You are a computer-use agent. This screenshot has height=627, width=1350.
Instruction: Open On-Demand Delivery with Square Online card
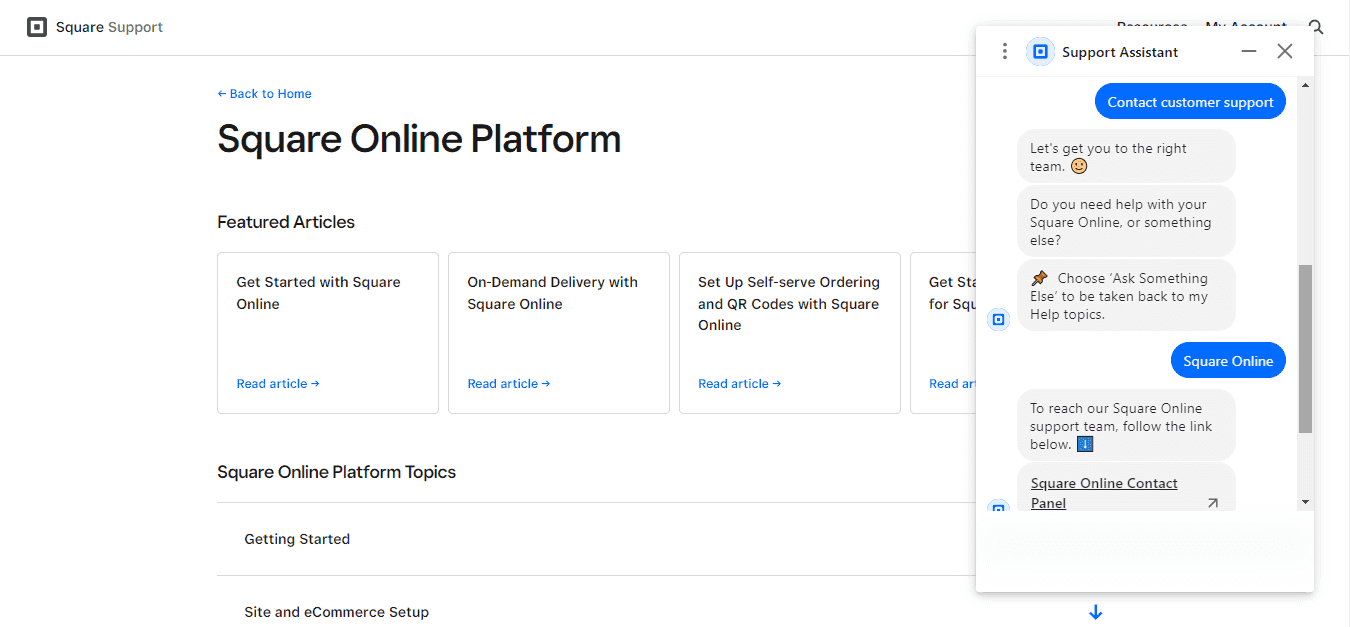point(559,333)
